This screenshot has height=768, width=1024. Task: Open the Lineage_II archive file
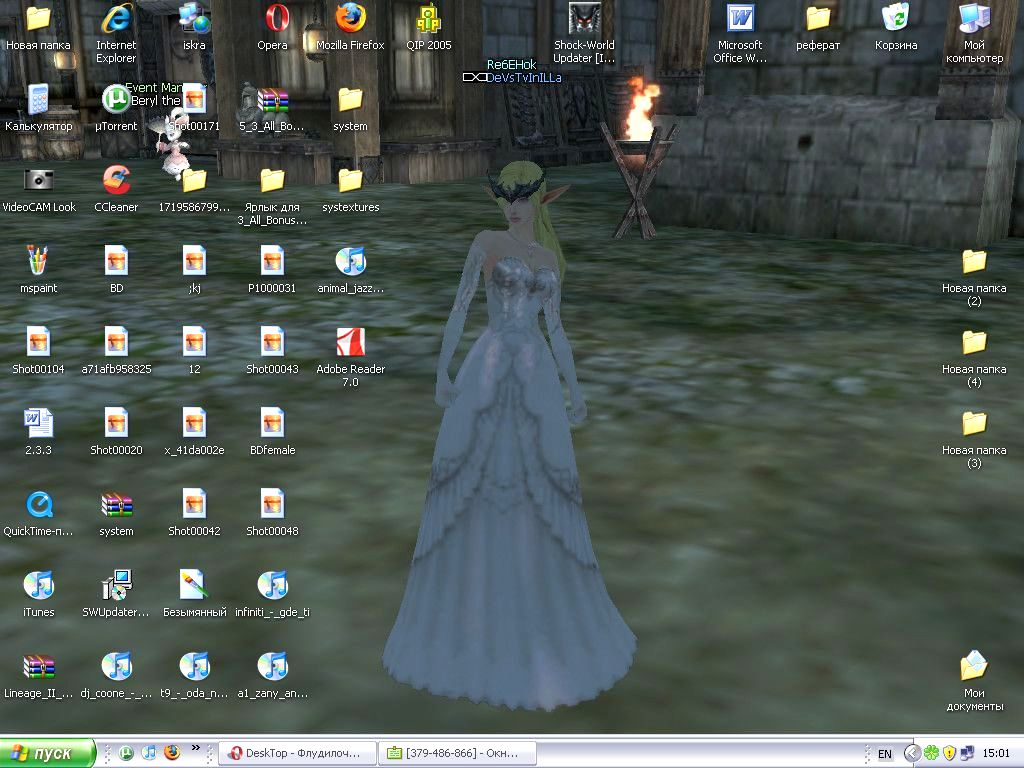click(39, 667)
